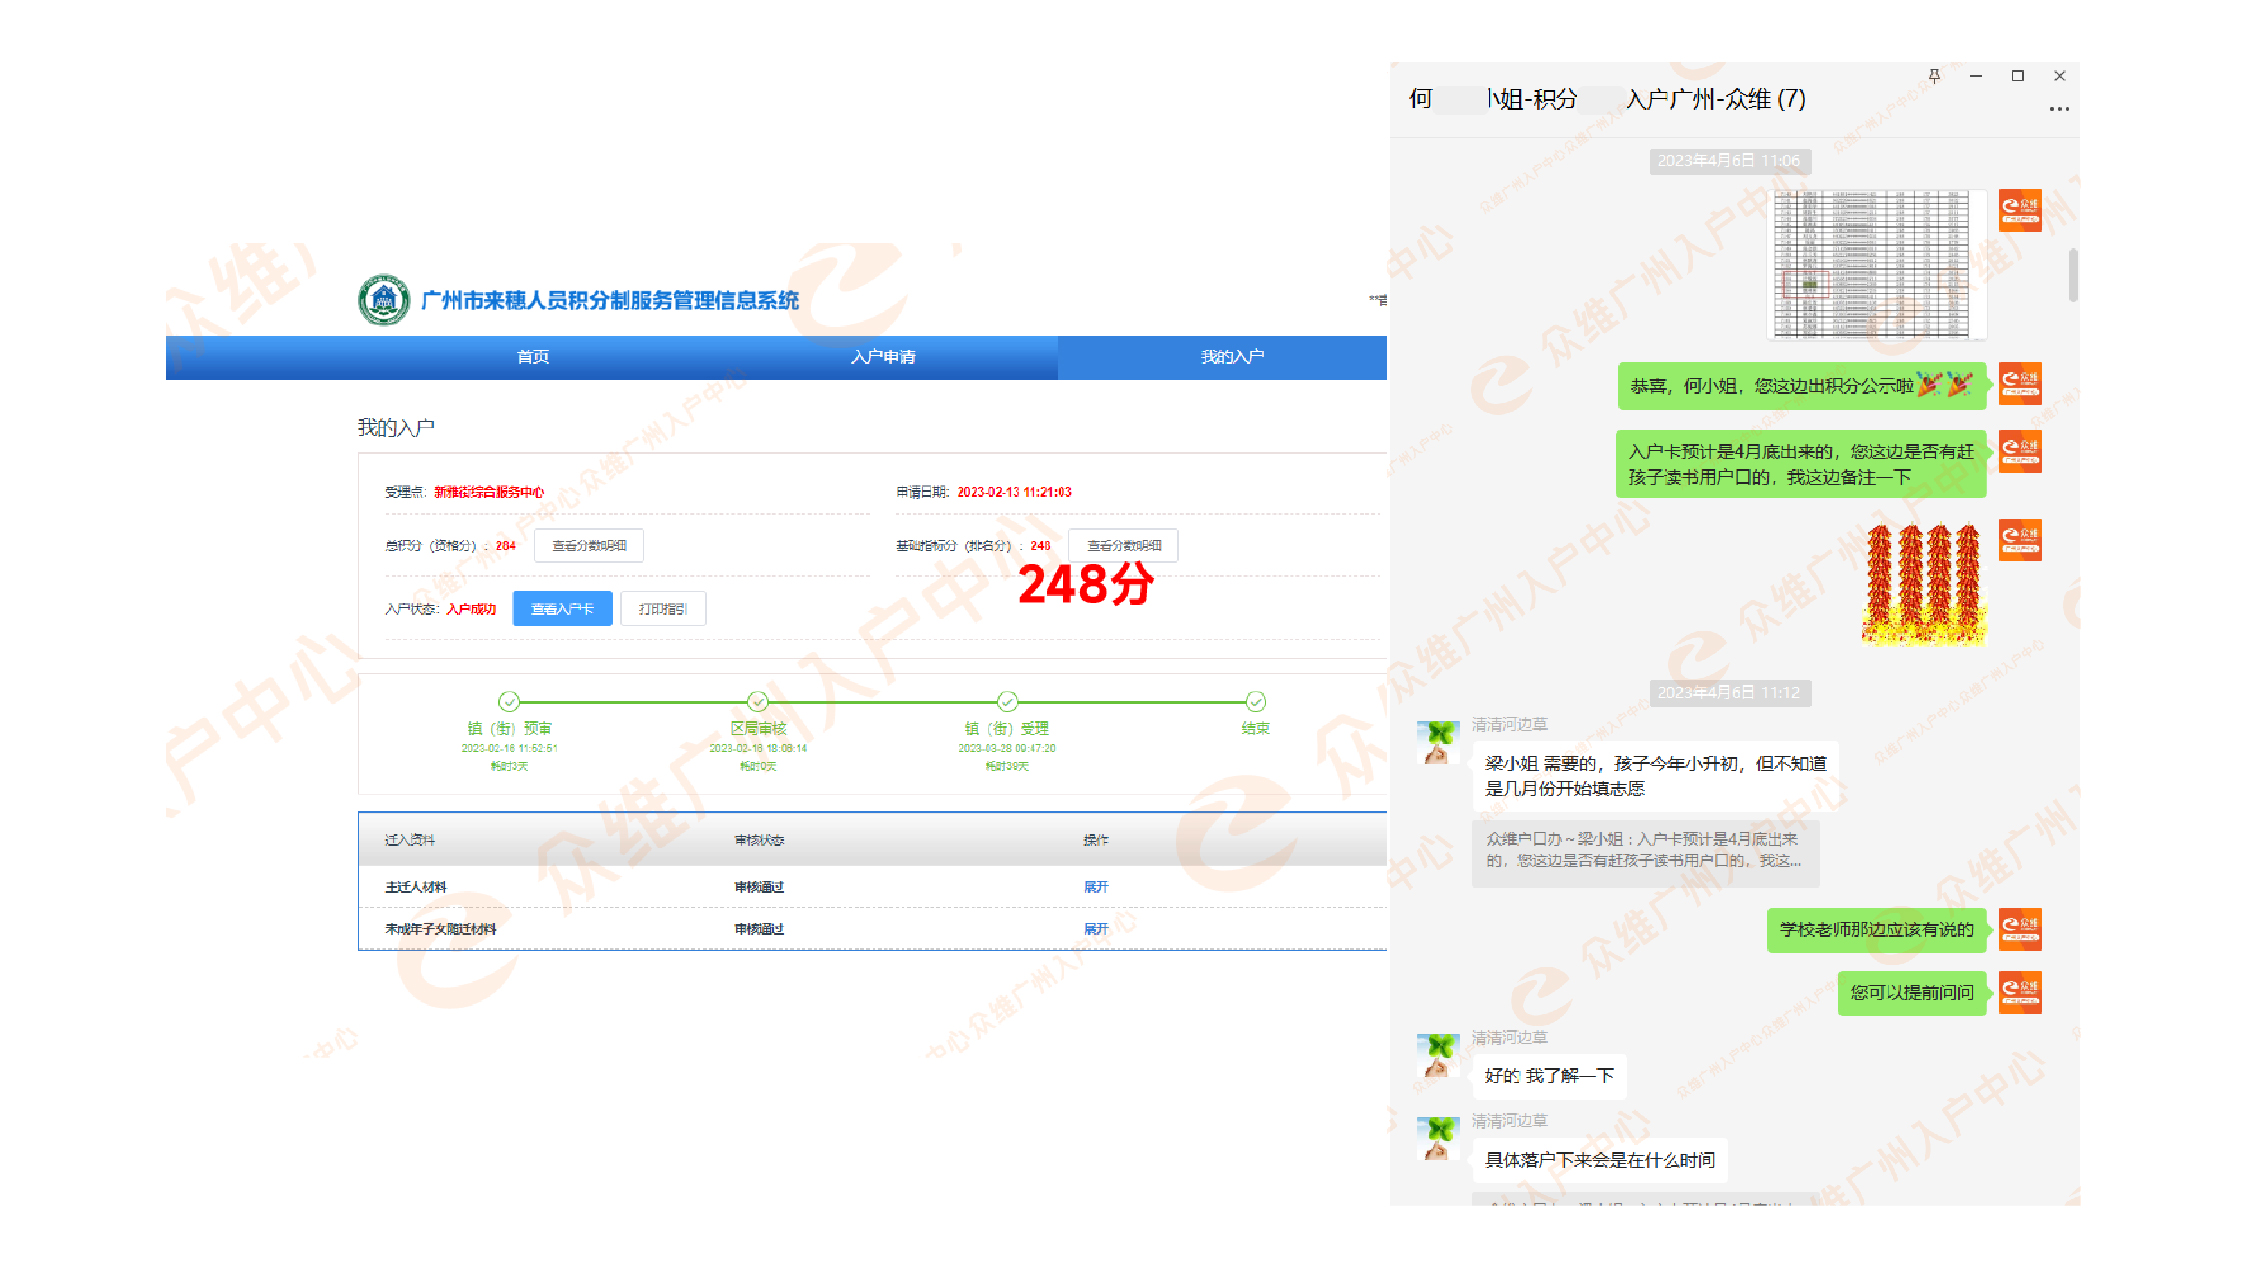Click the 众维 avatar beside the firecracker sticker

pos(2020,540)
